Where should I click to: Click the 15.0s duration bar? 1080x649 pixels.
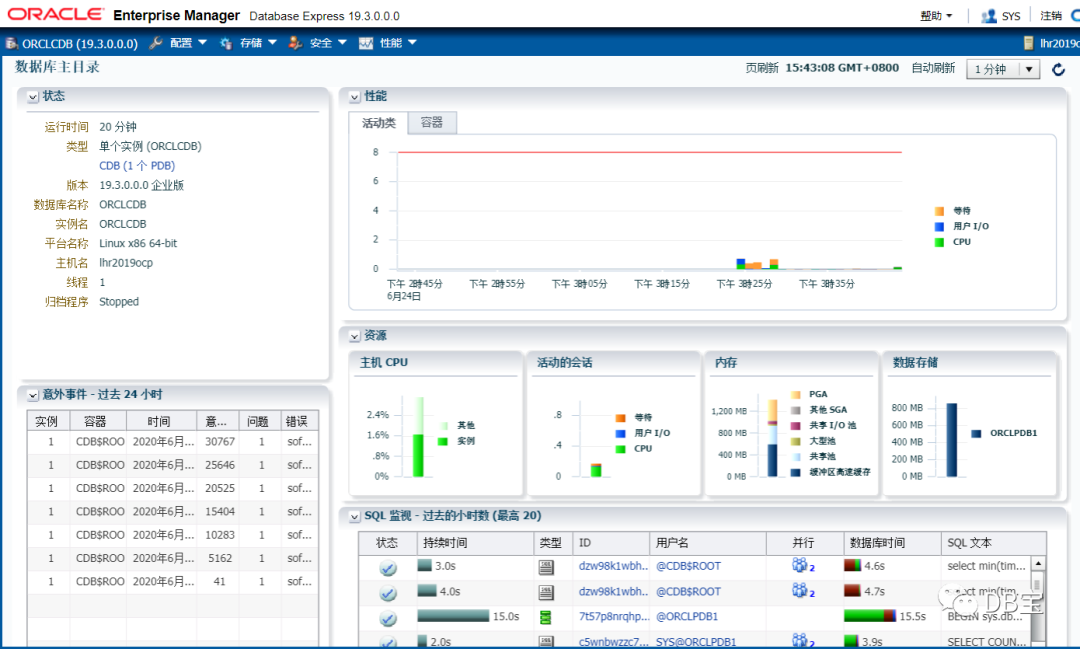(453, 616)
